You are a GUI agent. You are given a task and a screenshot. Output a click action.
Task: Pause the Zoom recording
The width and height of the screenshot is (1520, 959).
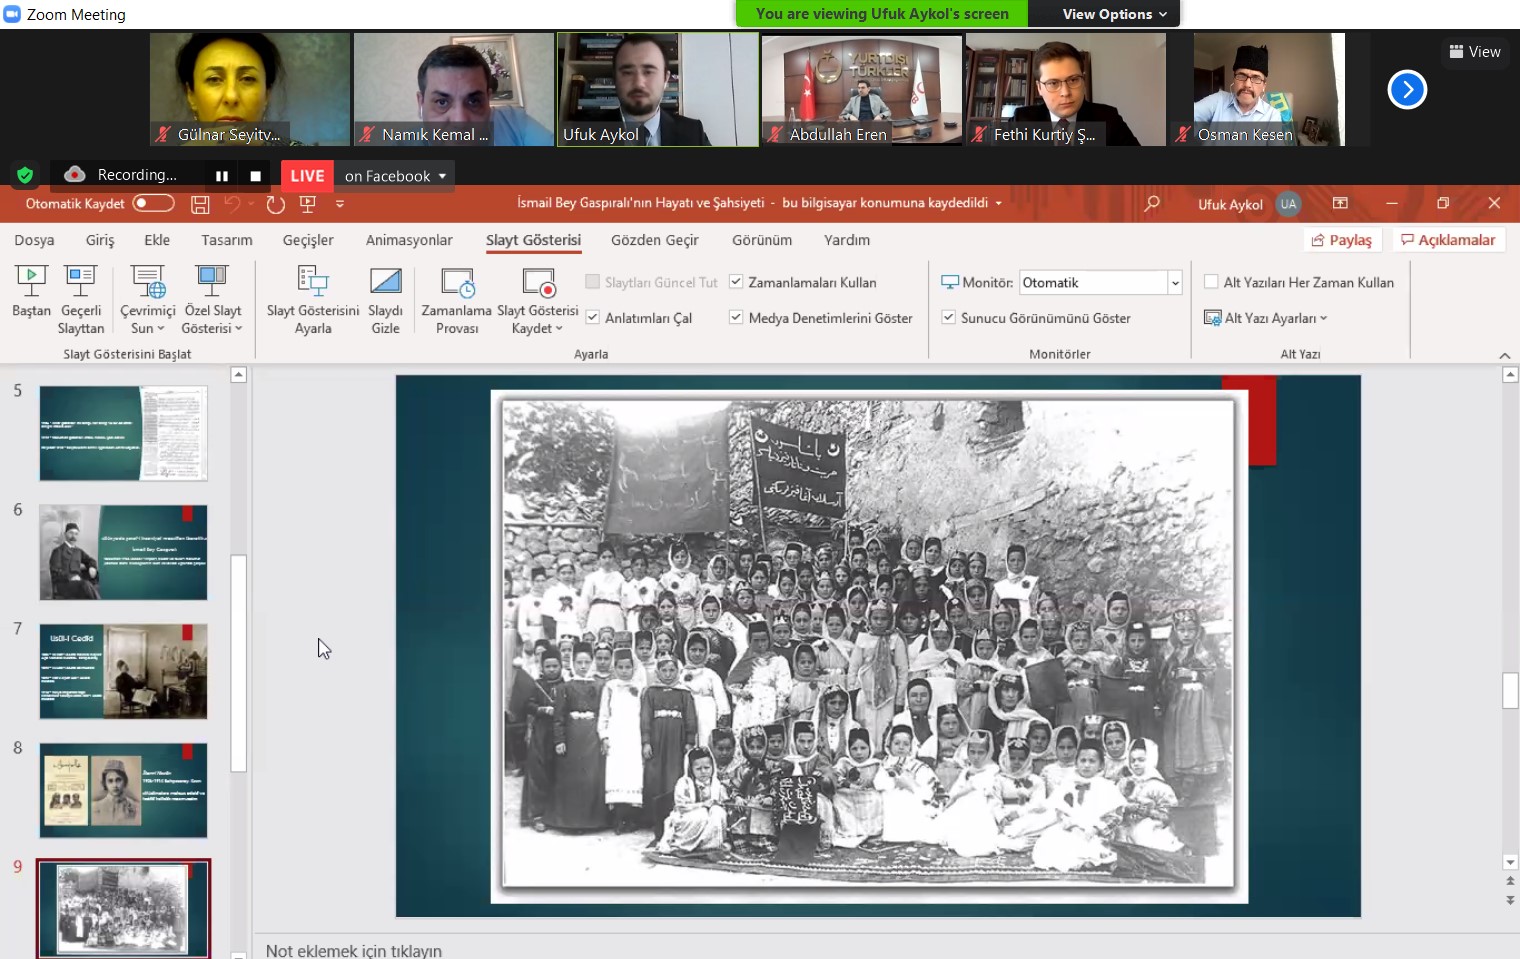(222, 176)
